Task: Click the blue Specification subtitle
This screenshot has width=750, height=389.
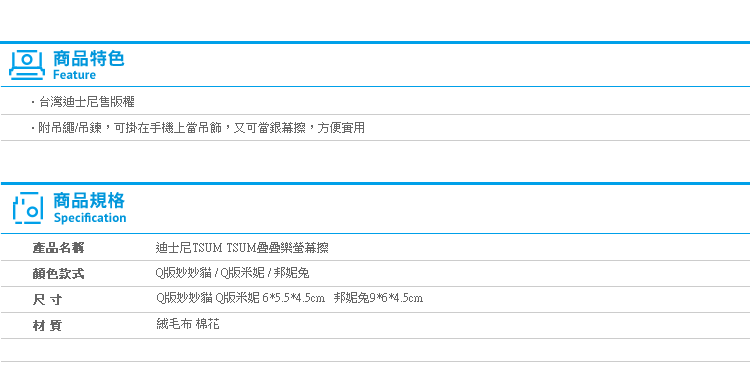Action: 90,218
